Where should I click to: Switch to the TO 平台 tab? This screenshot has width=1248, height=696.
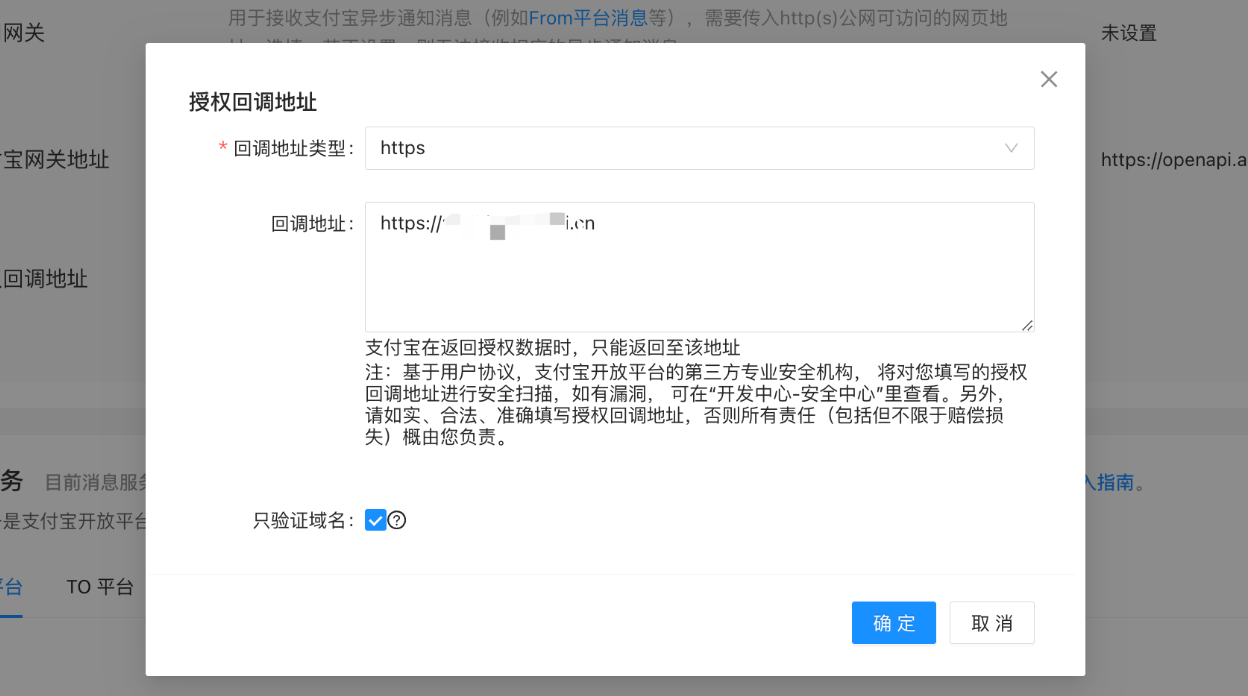(100, 587)
